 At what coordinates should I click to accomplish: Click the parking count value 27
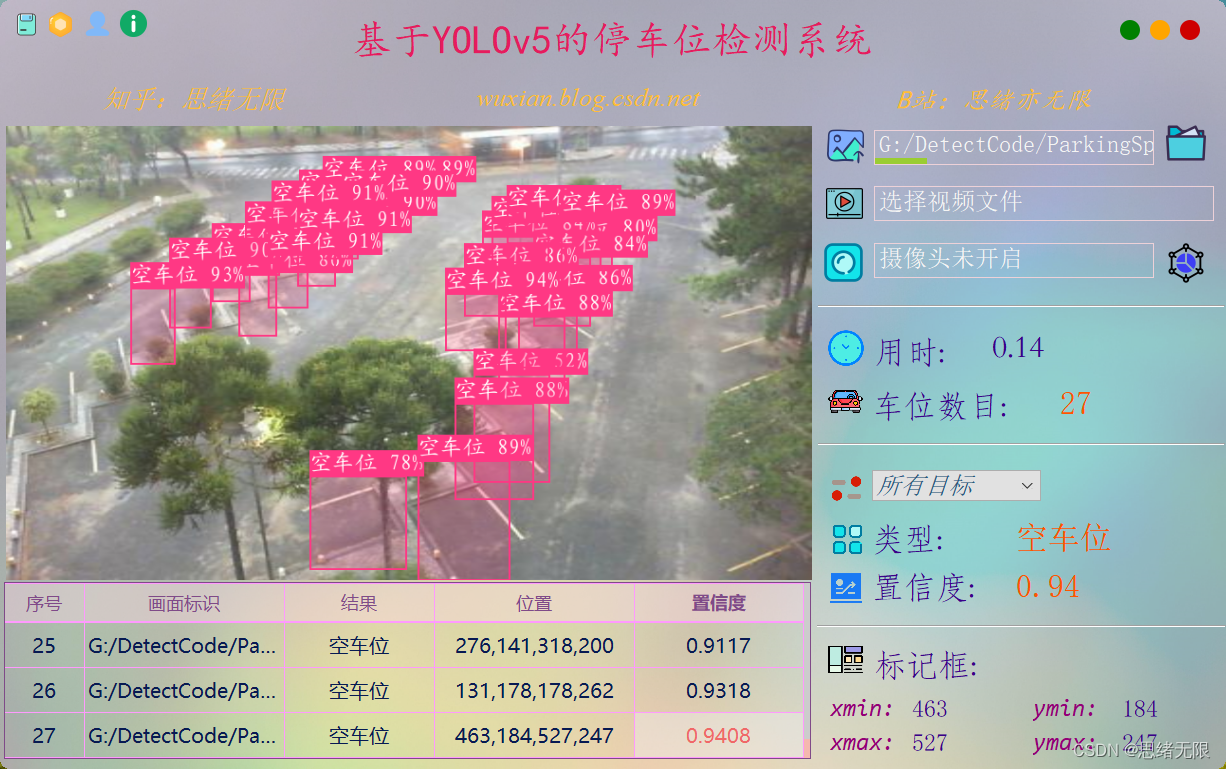[1075, 403]
